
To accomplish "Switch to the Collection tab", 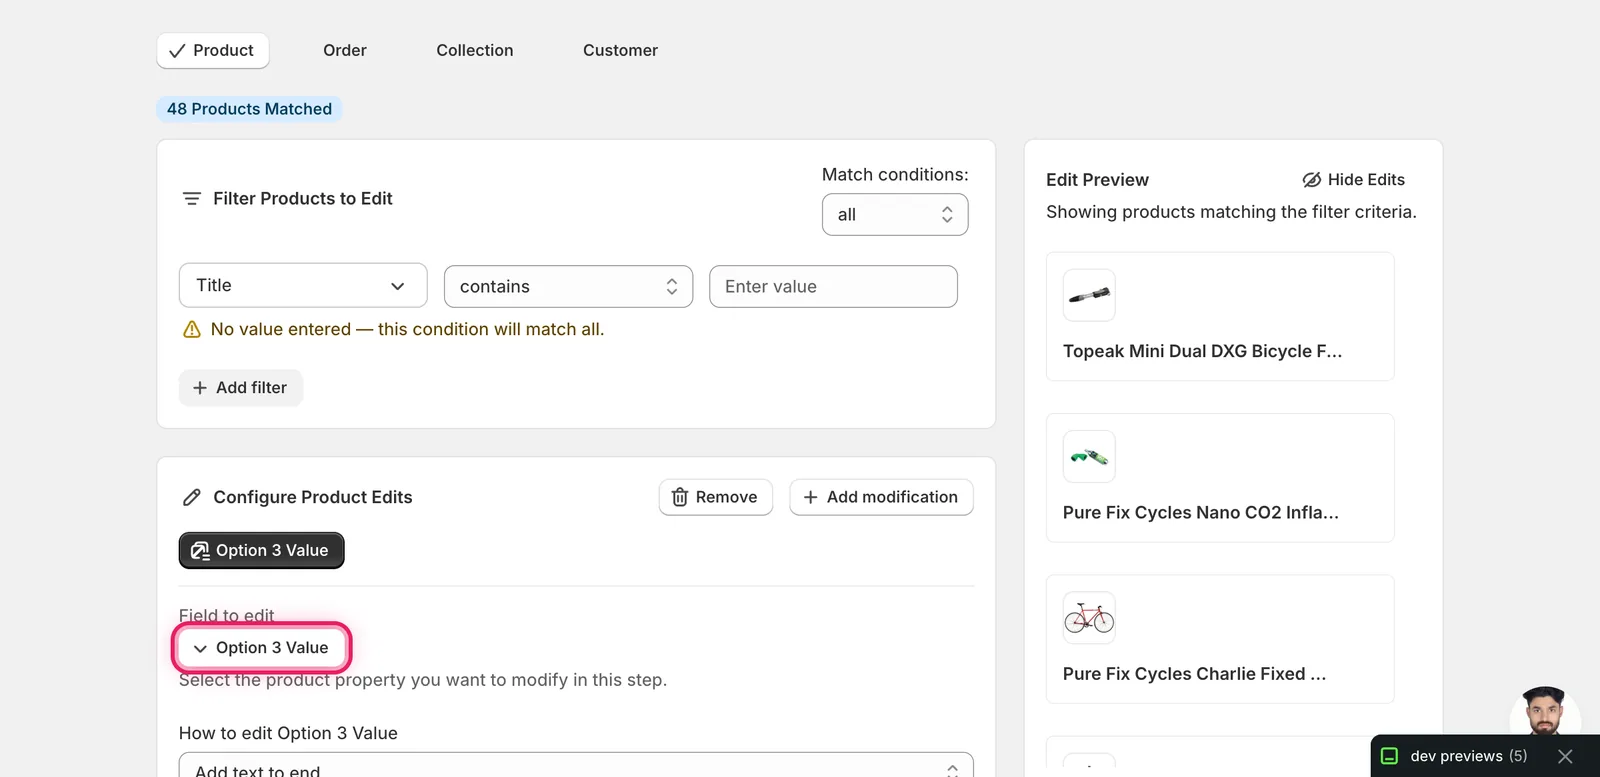I will click(x=475, y=51).
